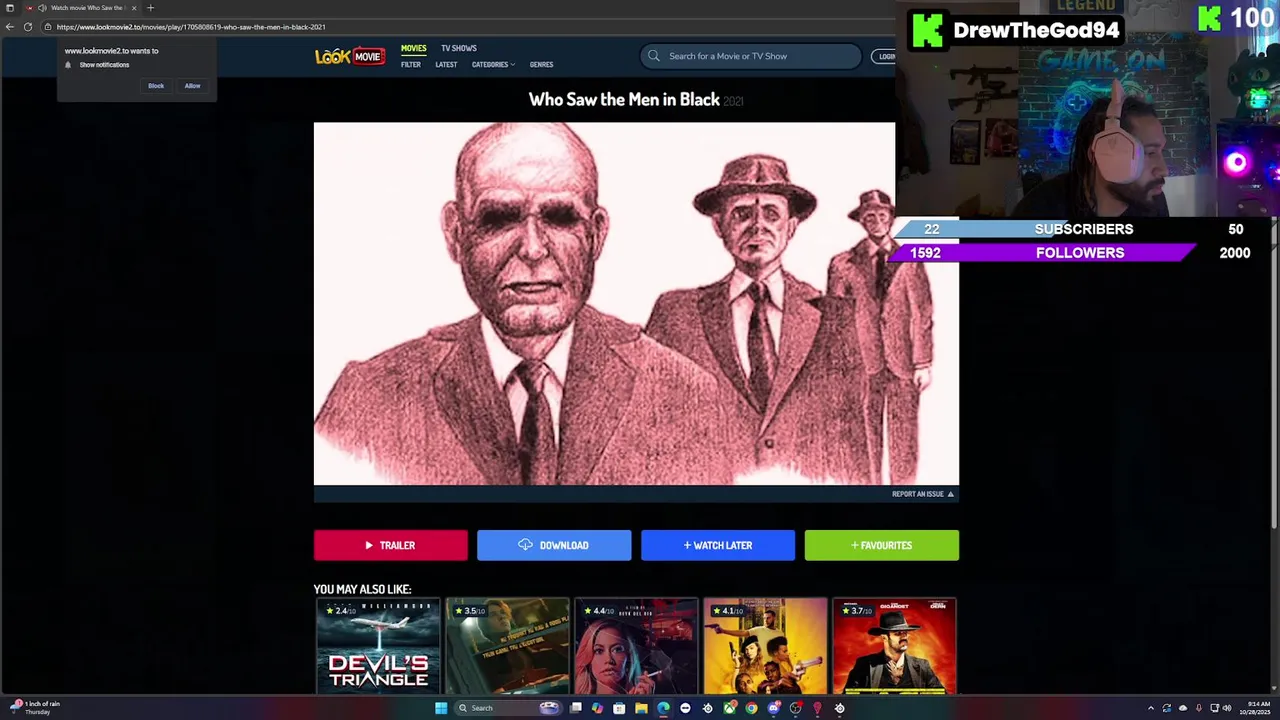
Task: Open the recommended movie rated 3.7/10
Action: point(894,646)
